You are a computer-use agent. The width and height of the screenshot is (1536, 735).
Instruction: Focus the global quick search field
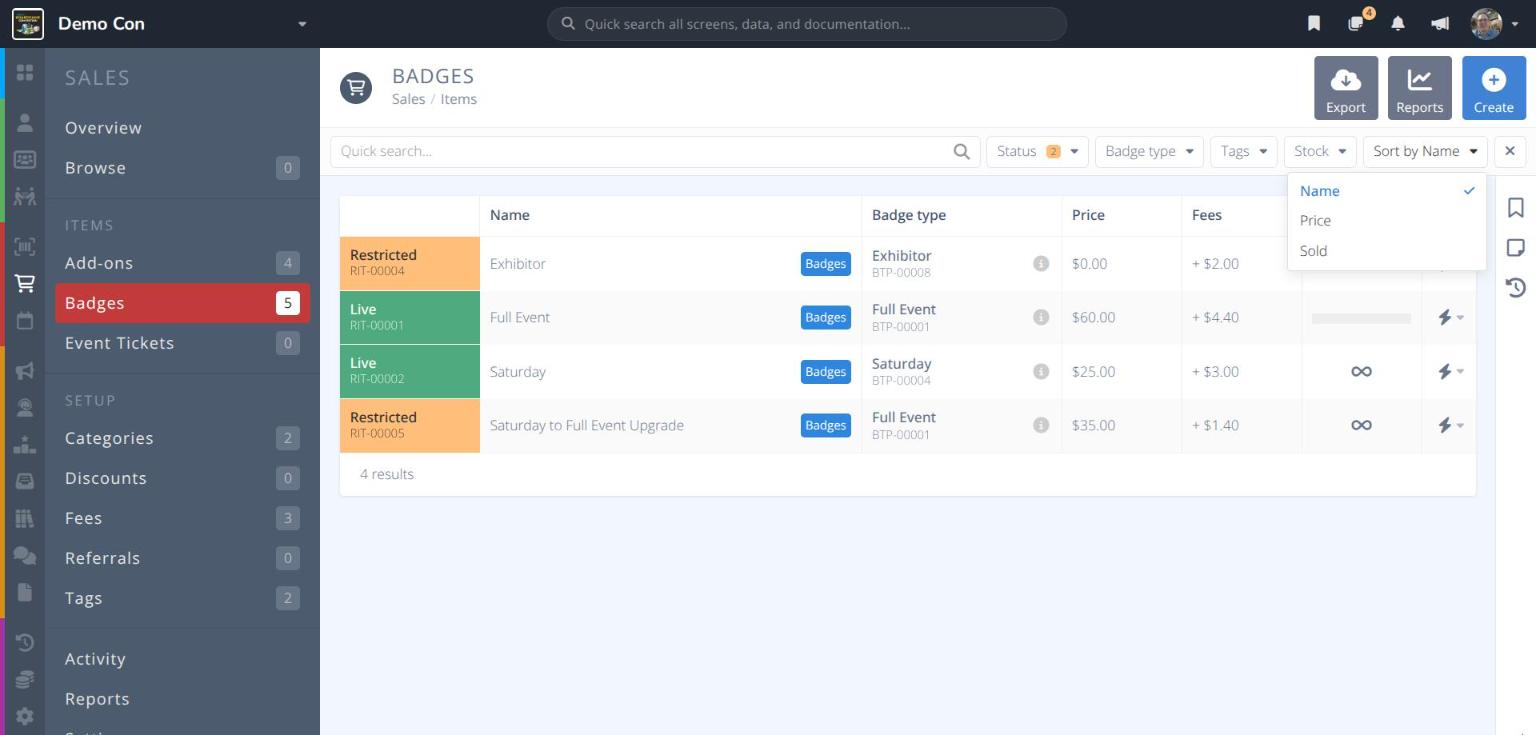(x=807, y=24)
